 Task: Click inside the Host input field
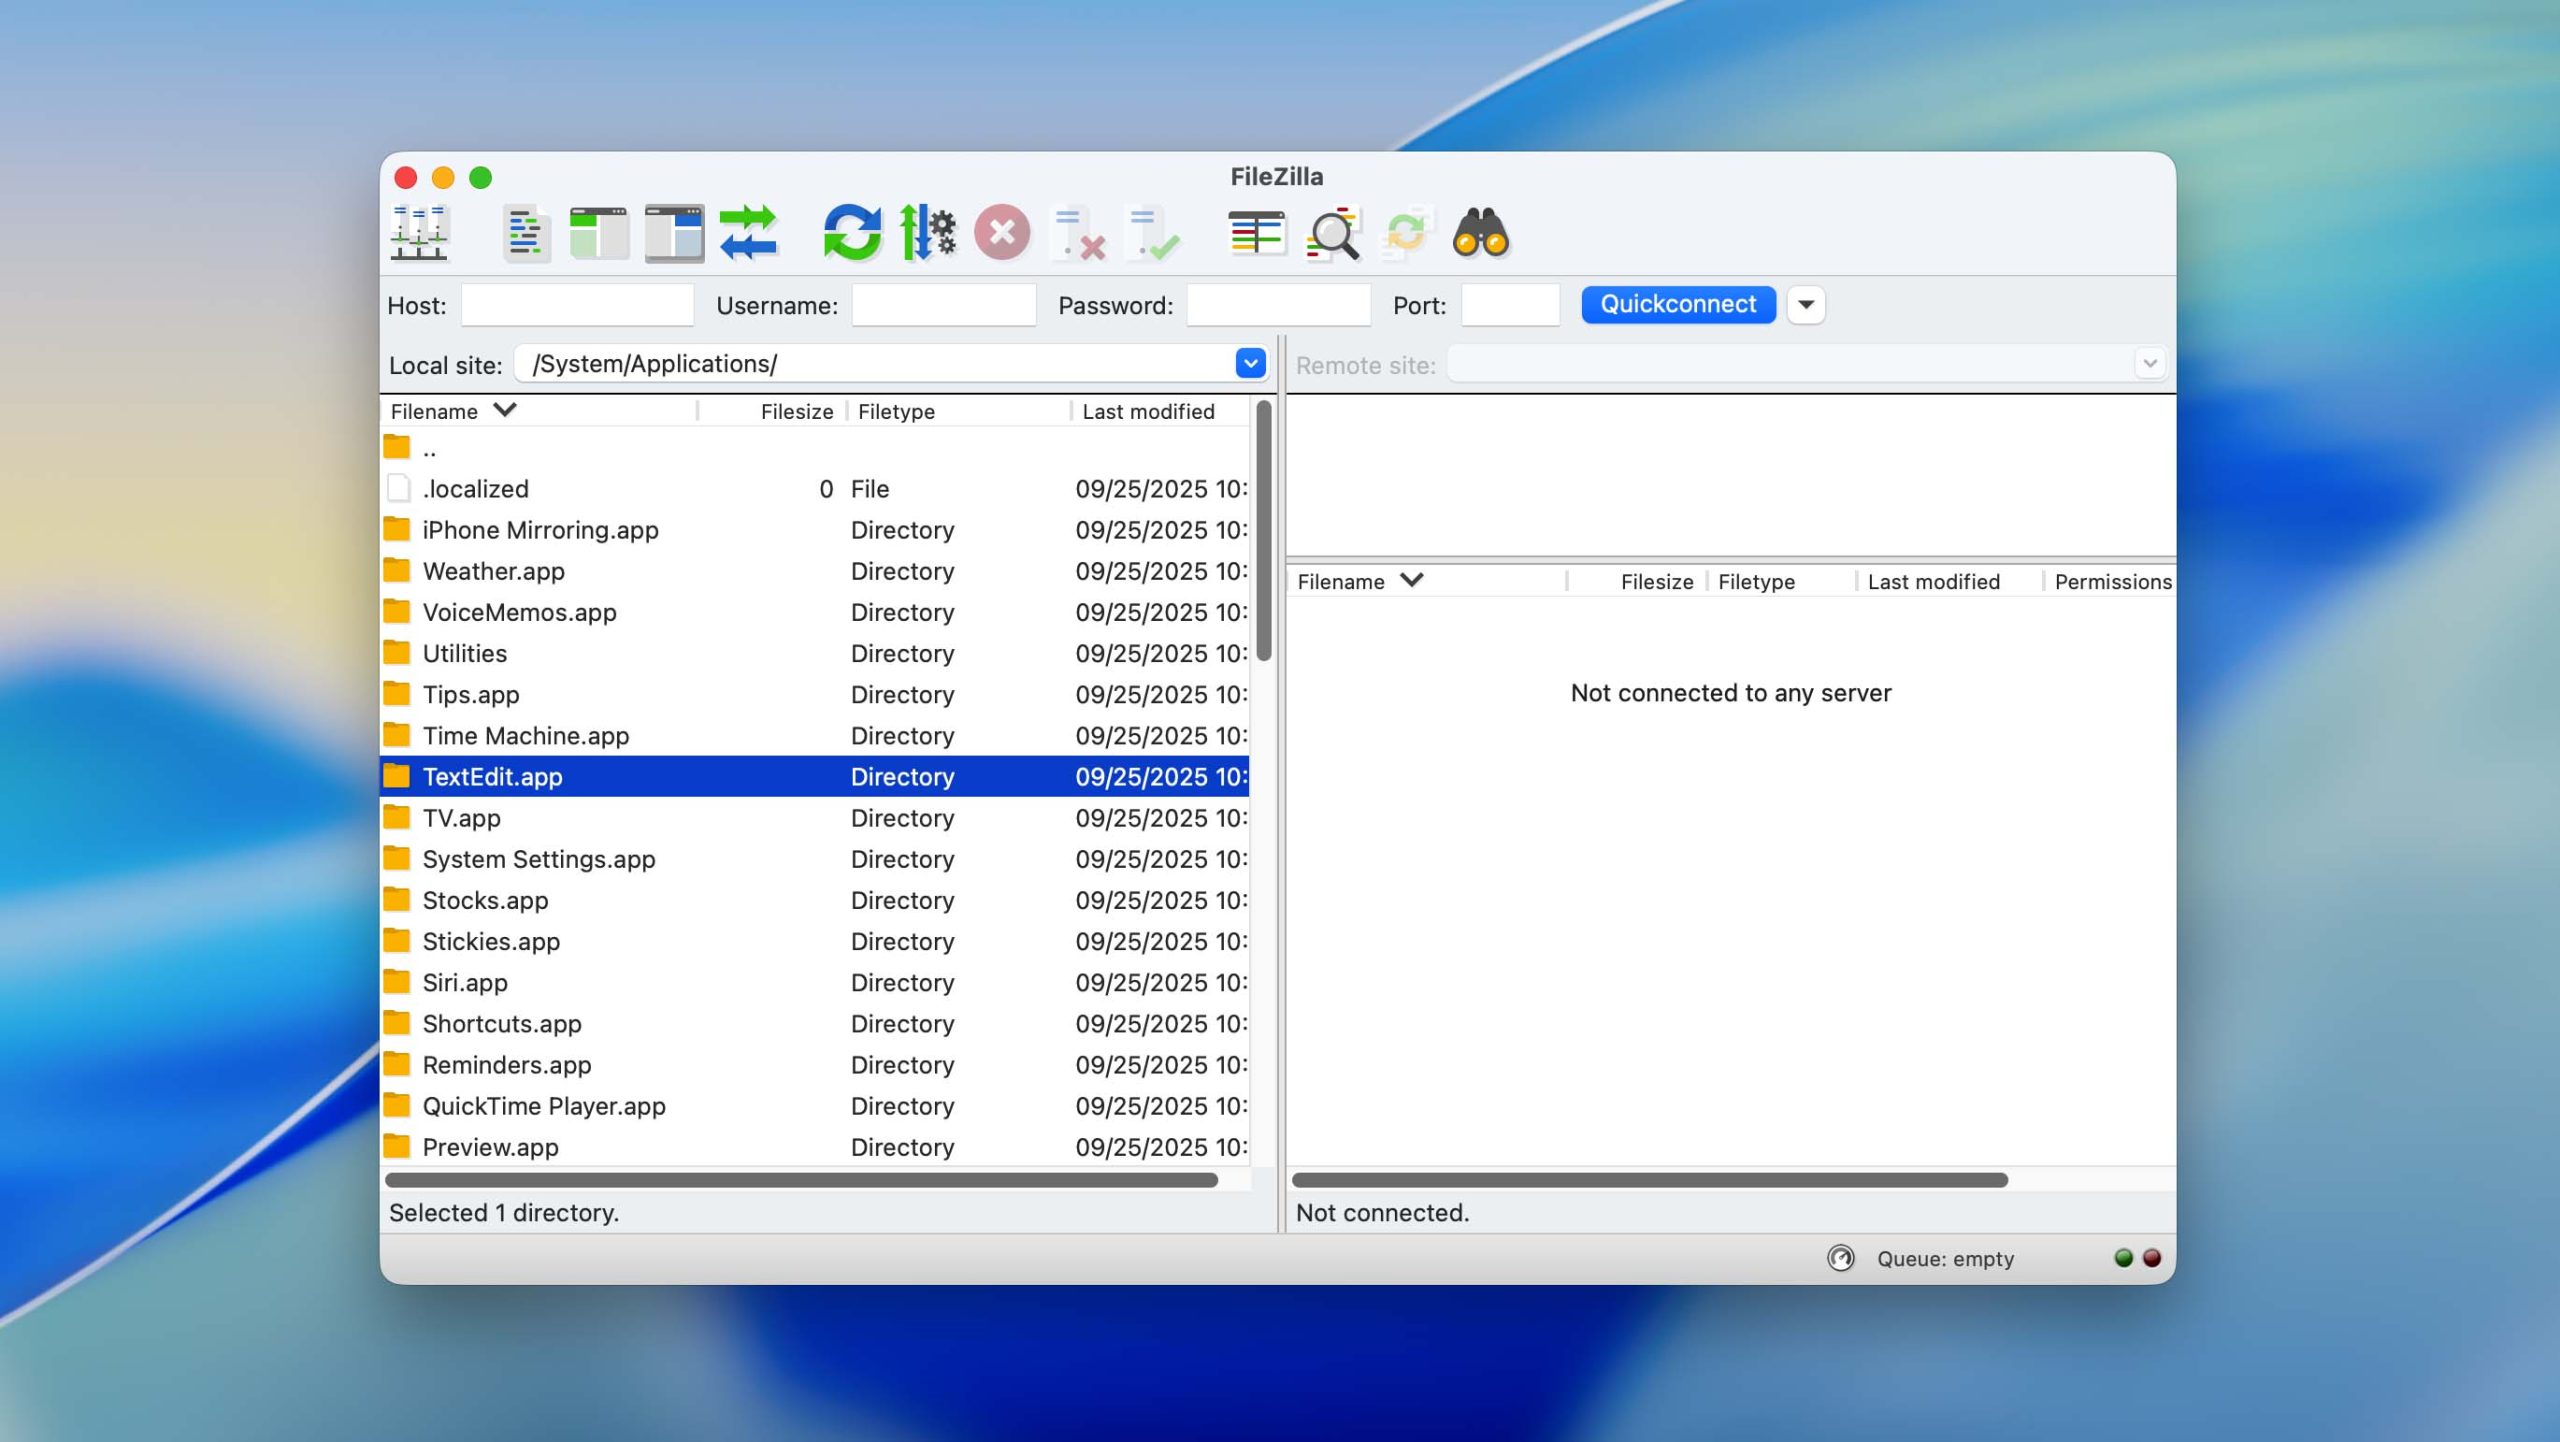(578, 304)
